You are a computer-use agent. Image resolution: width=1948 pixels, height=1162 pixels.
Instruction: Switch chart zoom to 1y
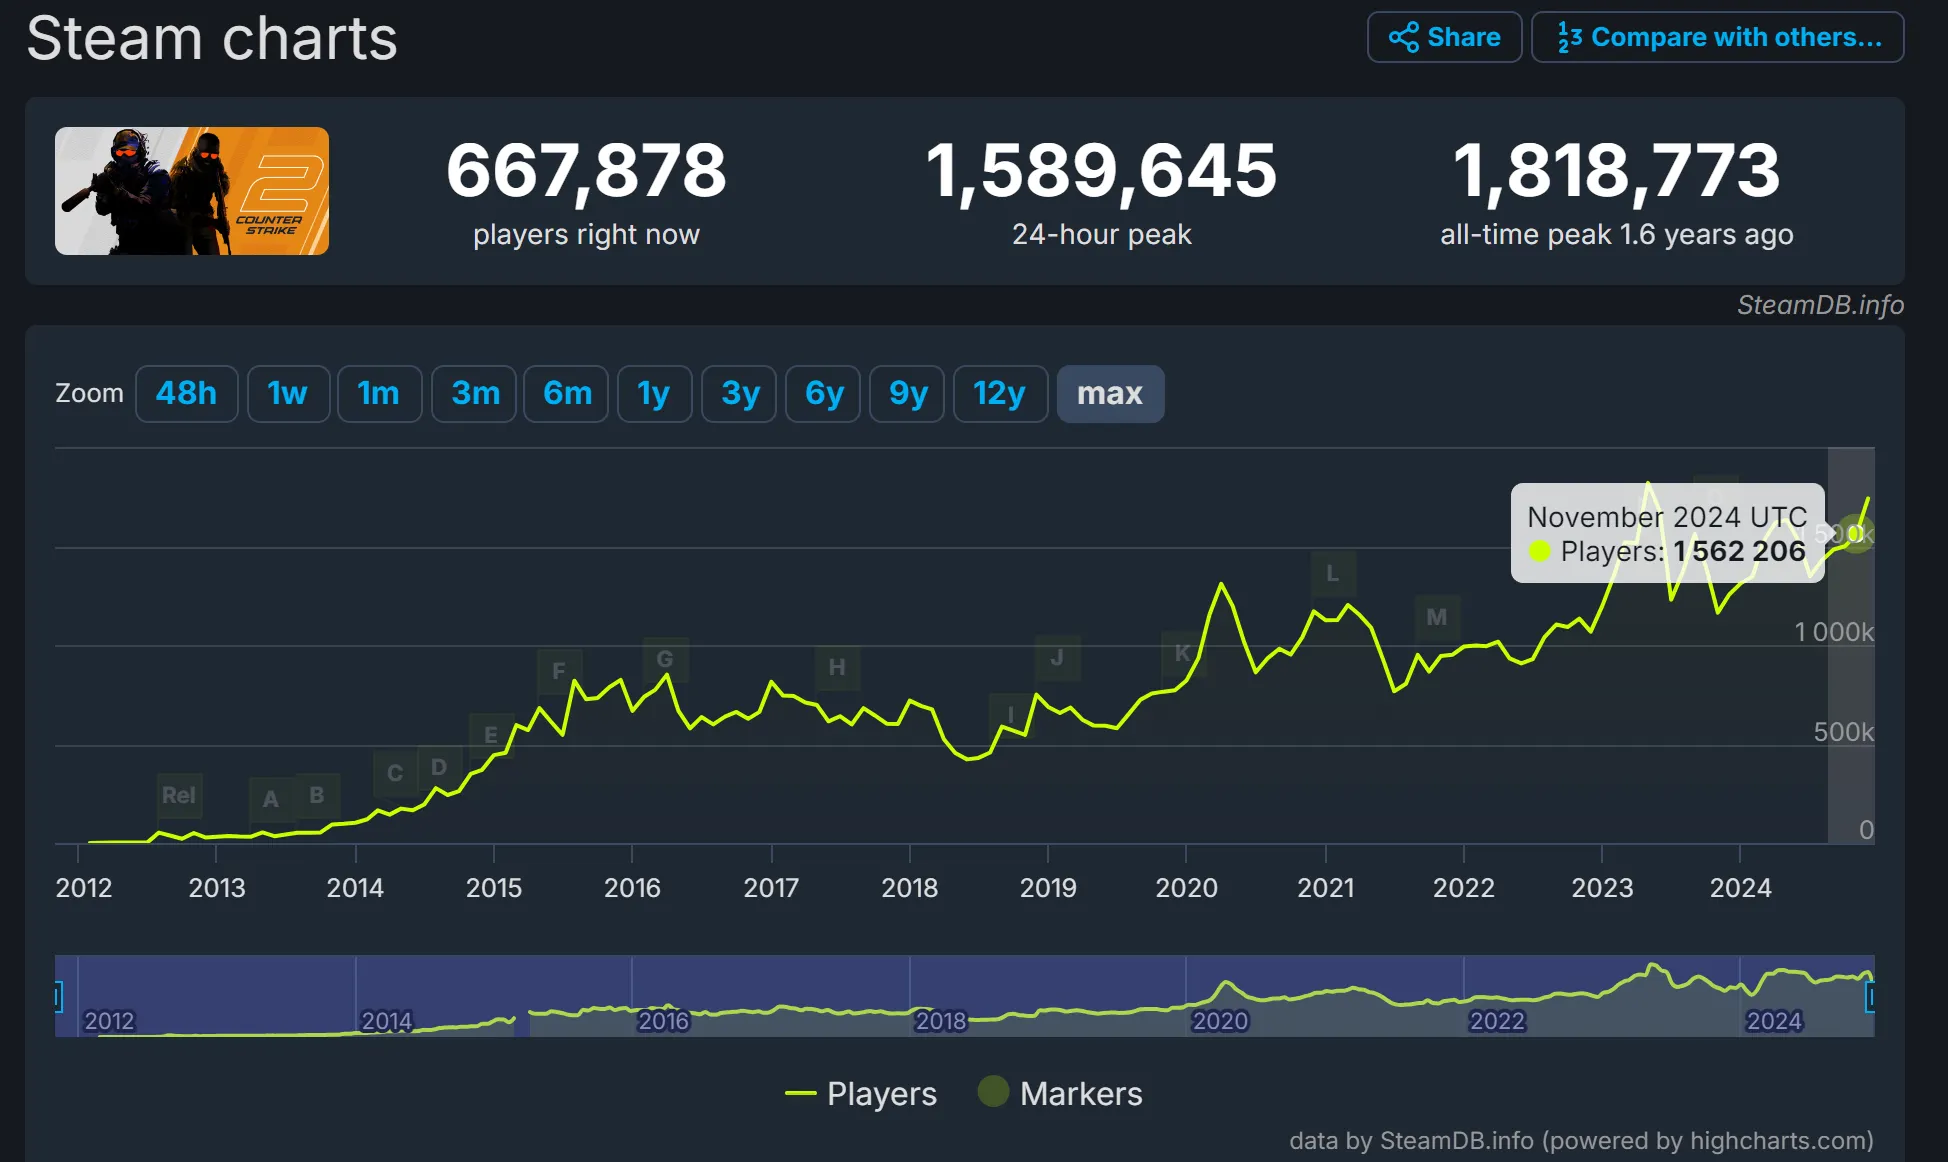click(654, 393)
